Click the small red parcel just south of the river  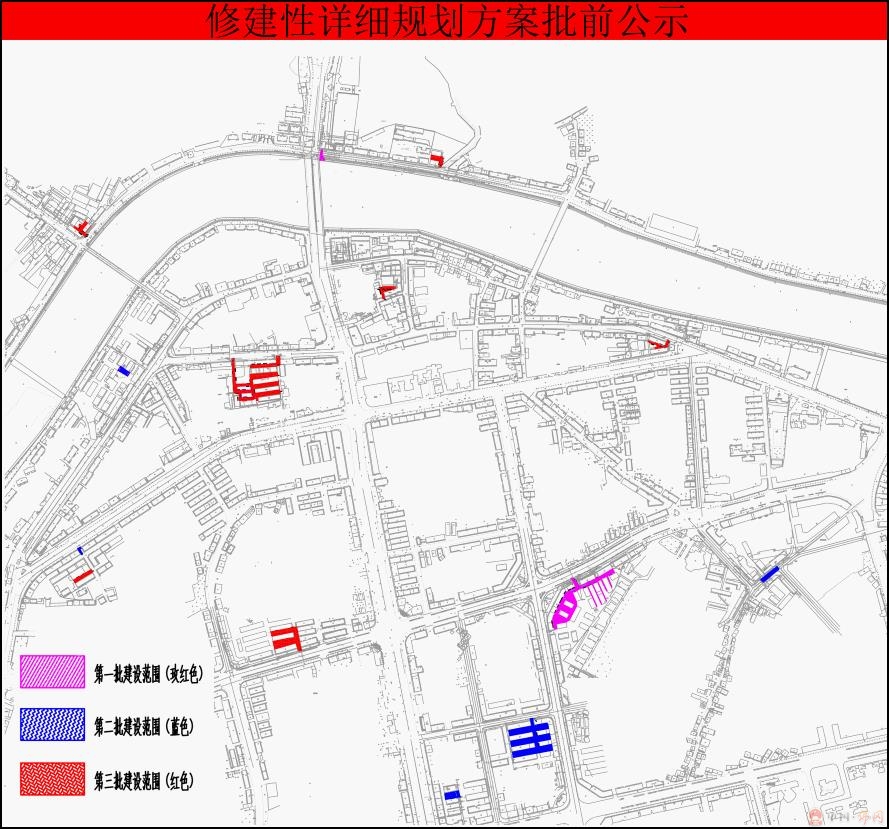[386, 291]
